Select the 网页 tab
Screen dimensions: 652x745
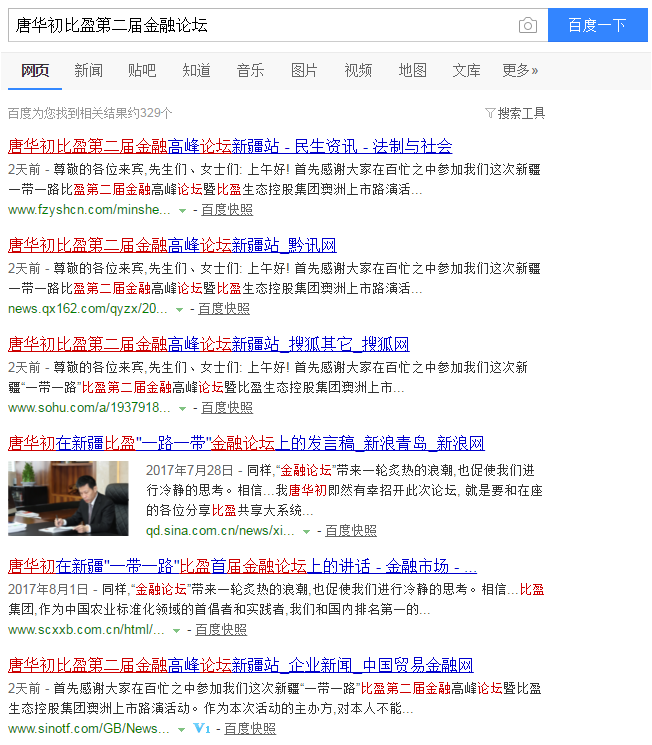point(35,70)
